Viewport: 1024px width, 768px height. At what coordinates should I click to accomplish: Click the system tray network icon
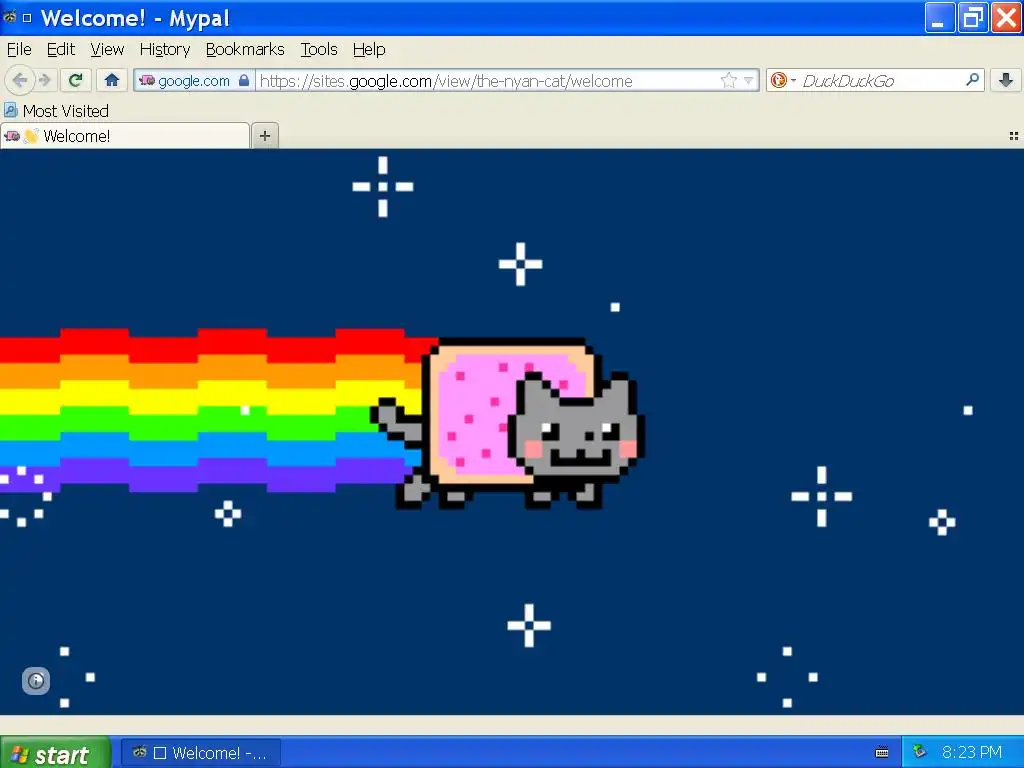[920, 752]
